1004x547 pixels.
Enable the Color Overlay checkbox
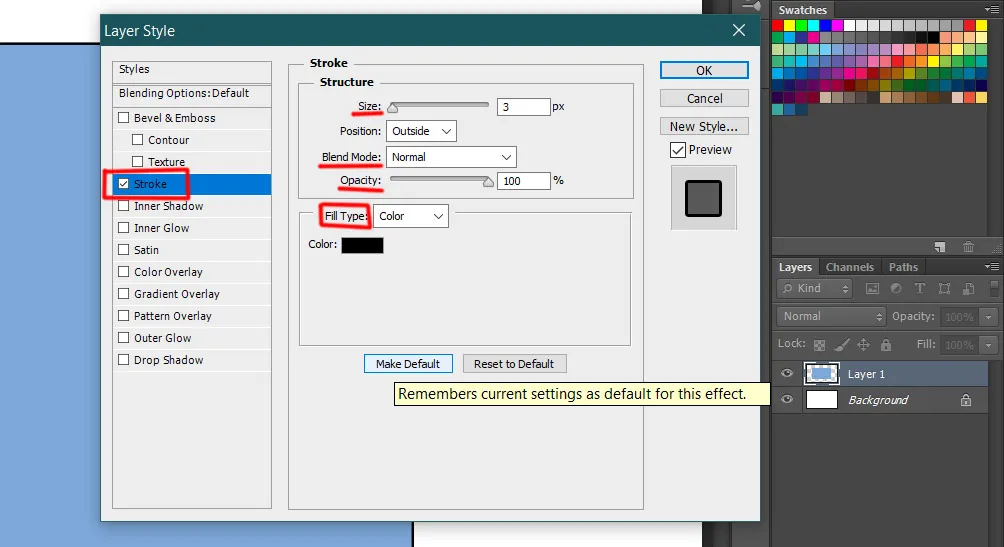124,272
